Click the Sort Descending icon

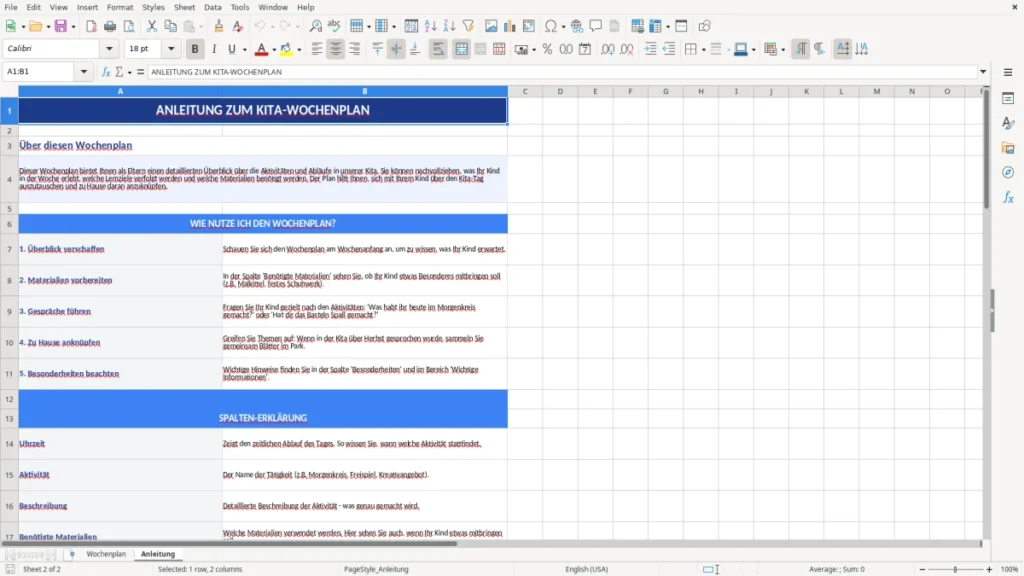pos(449,26)
